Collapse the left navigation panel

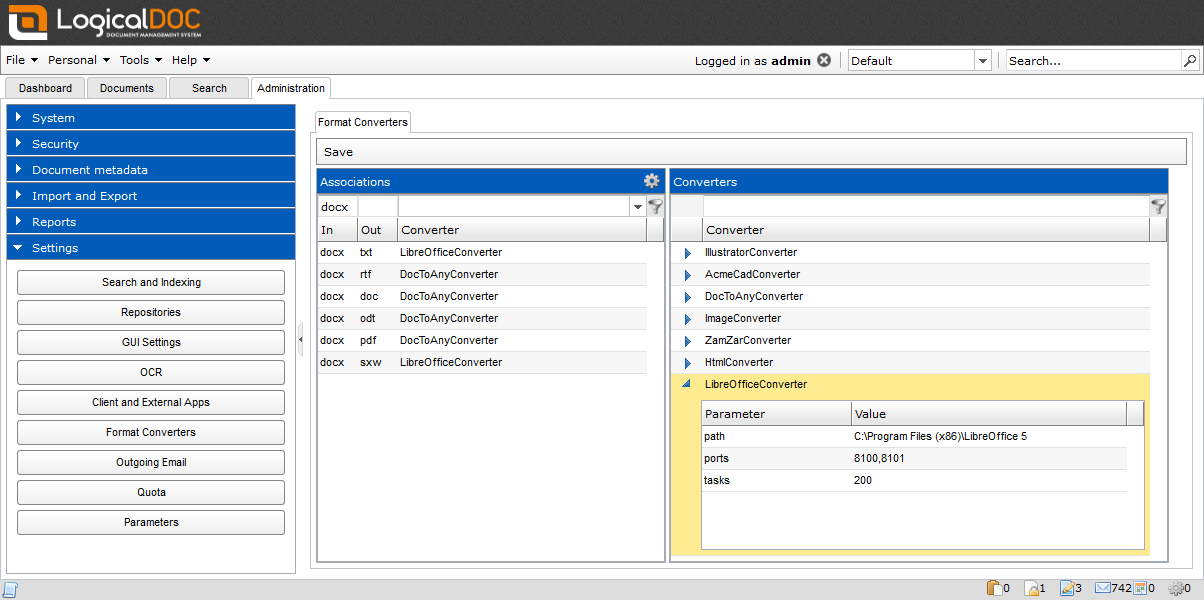(300, 340)
